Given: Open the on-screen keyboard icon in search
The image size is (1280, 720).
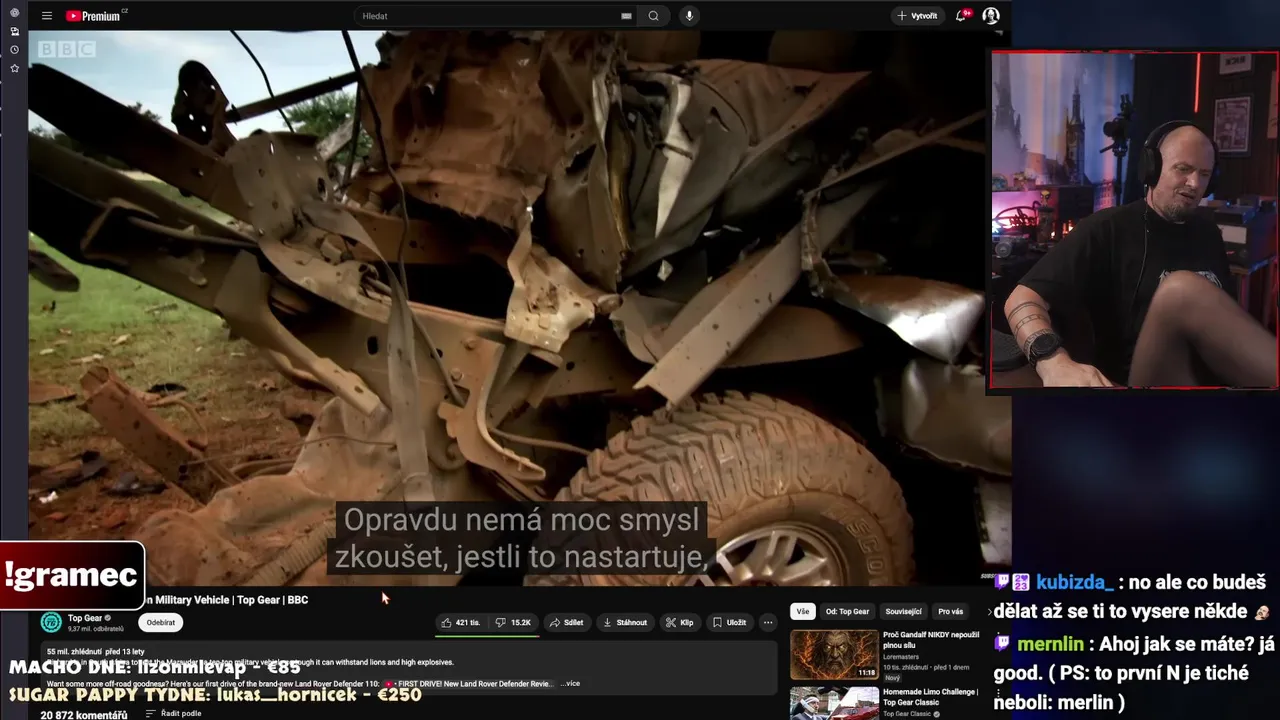Looking at the screenshot, I should tap(626, 16).
